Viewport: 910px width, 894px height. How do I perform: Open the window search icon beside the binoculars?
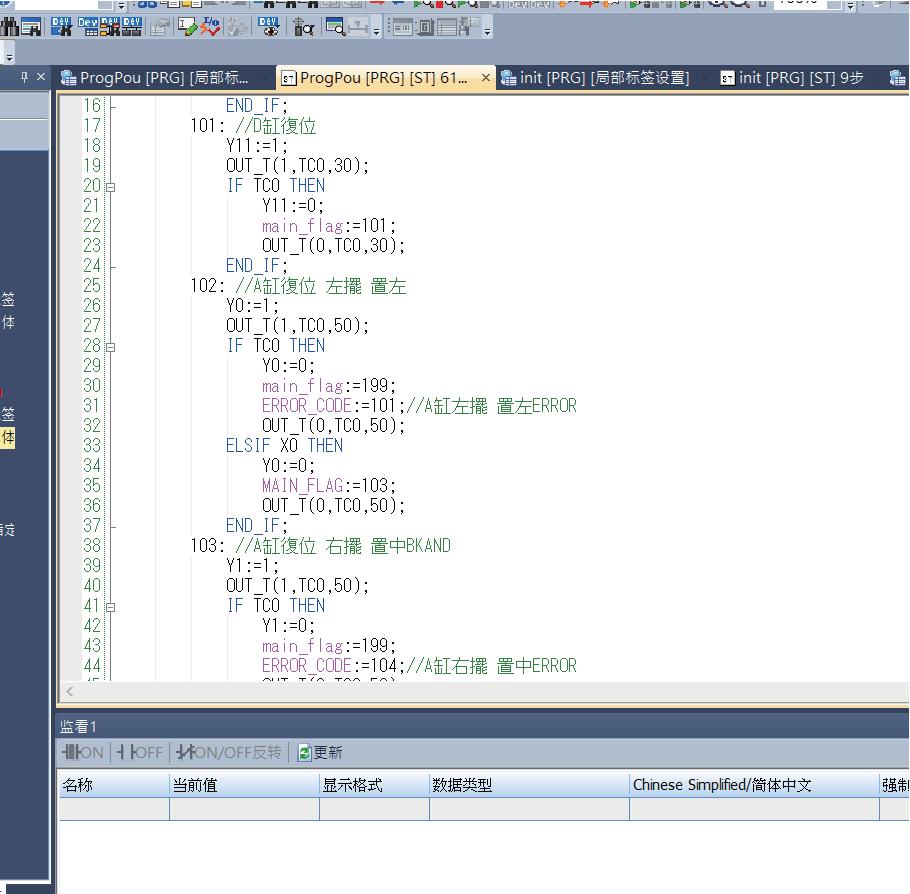coord(31,27)
